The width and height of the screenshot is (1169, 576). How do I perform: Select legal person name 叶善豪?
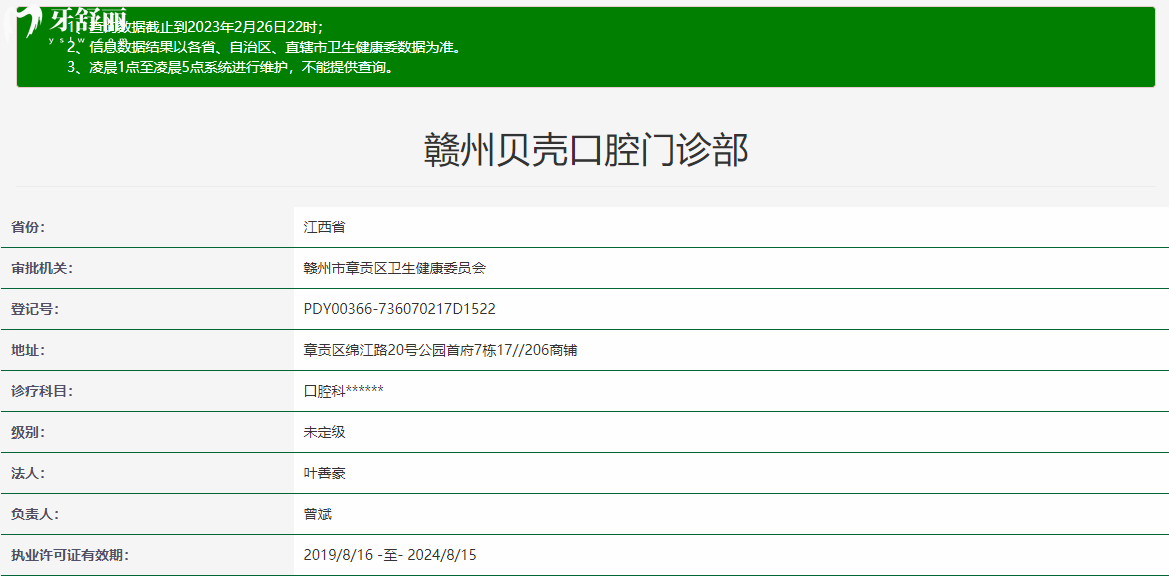click(x=324, y=473)
